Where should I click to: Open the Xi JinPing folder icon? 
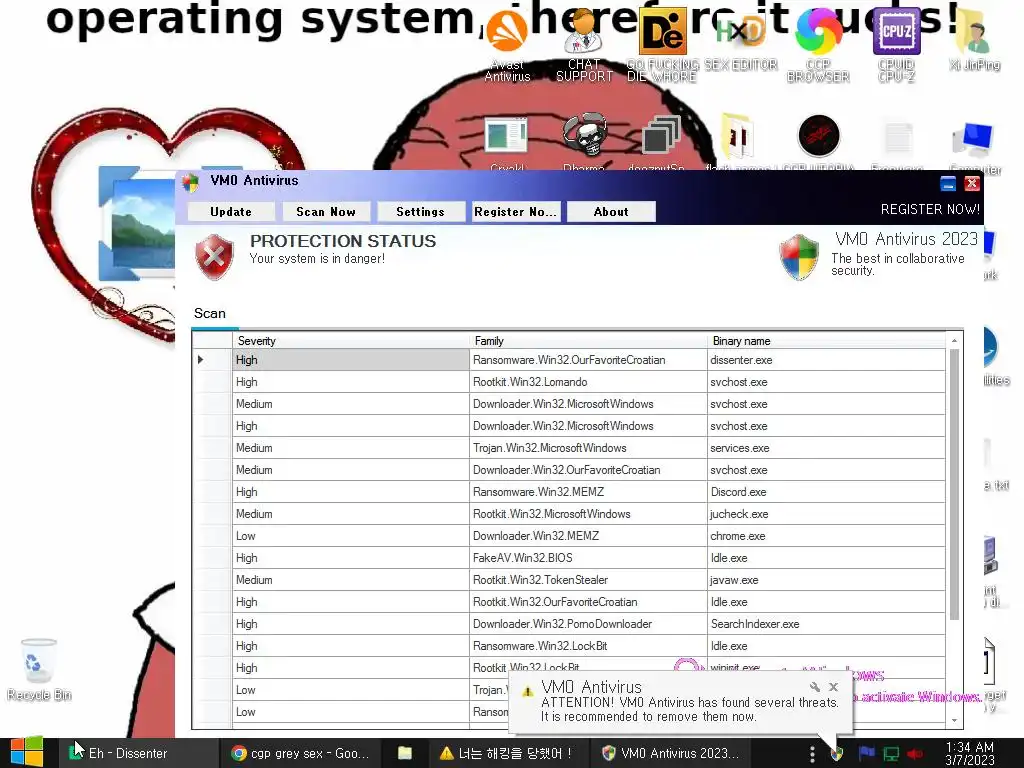[974, 40]
